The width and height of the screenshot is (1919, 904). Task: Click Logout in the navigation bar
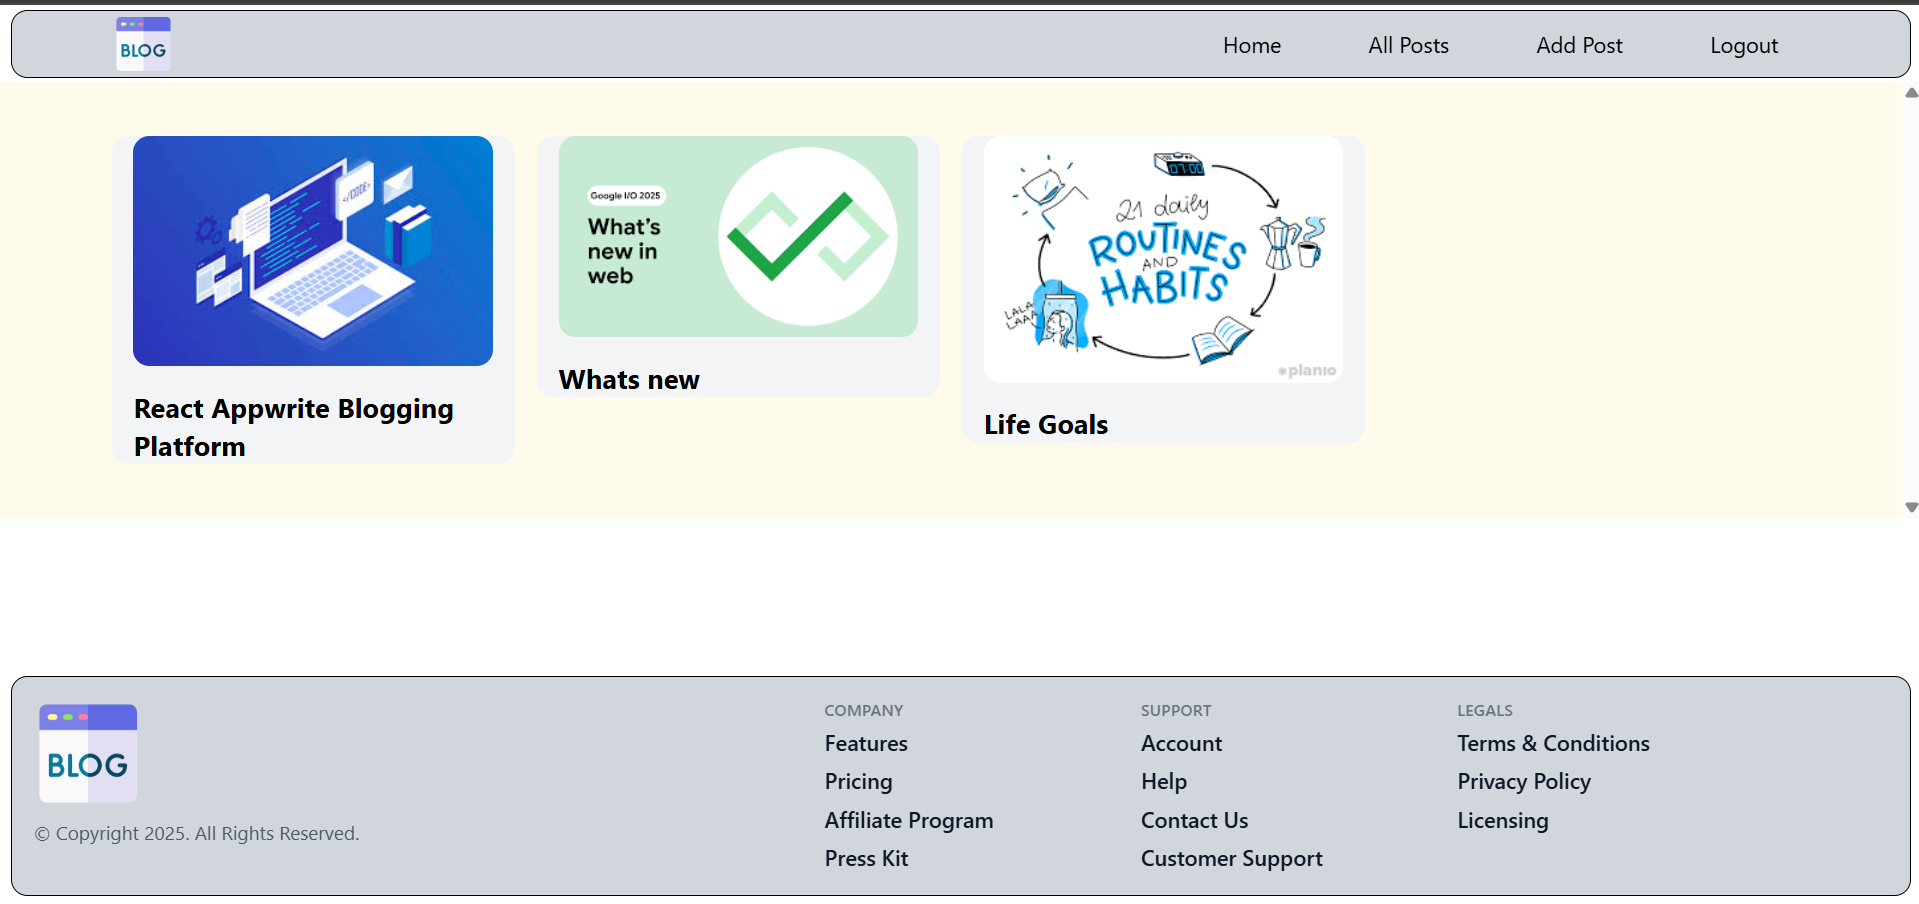(x=1744, y=45)
